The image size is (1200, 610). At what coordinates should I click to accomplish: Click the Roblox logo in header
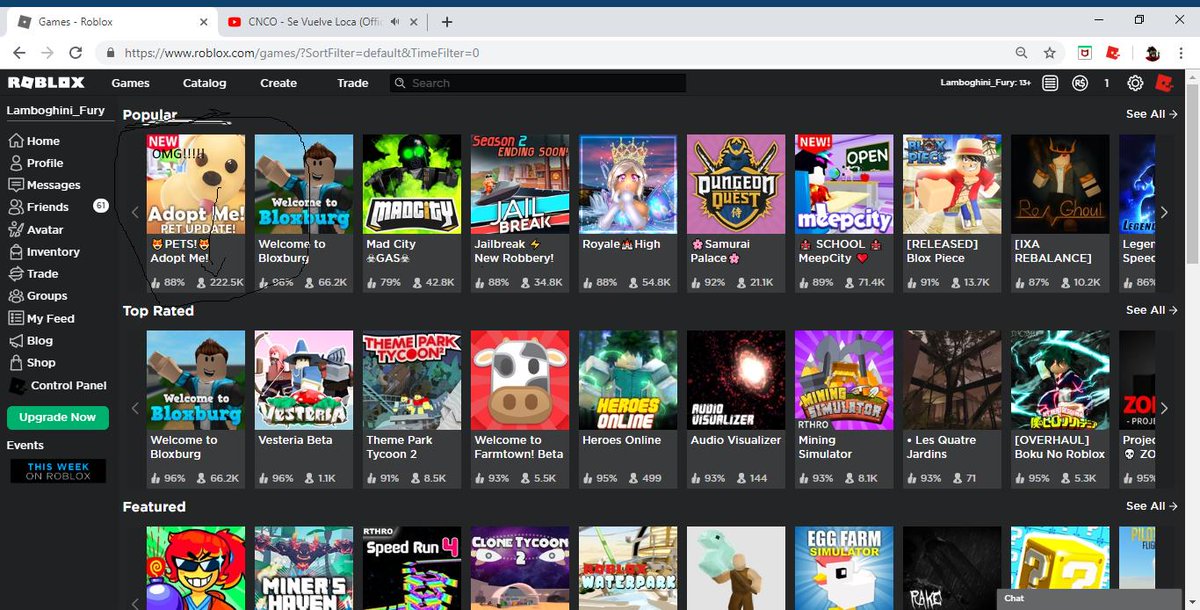(x=46, y=83)
